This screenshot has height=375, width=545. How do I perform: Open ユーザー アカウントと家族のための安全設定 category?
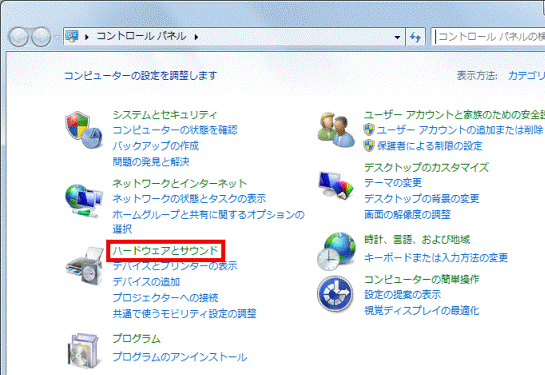454,114
